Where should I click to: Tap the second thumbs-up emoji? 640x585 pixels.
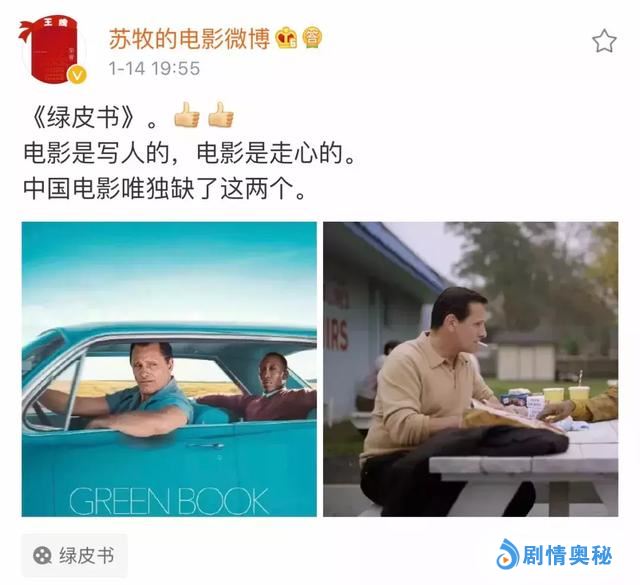coord(221,115)
